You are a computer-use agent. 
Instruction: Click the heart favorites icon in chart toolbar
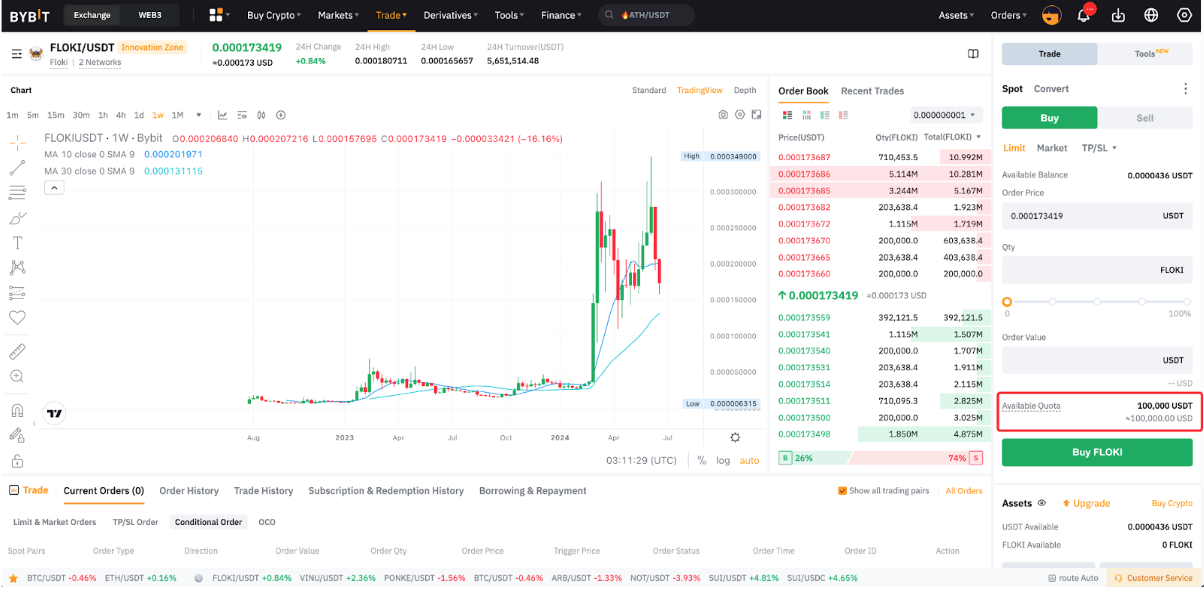(17, 317)
